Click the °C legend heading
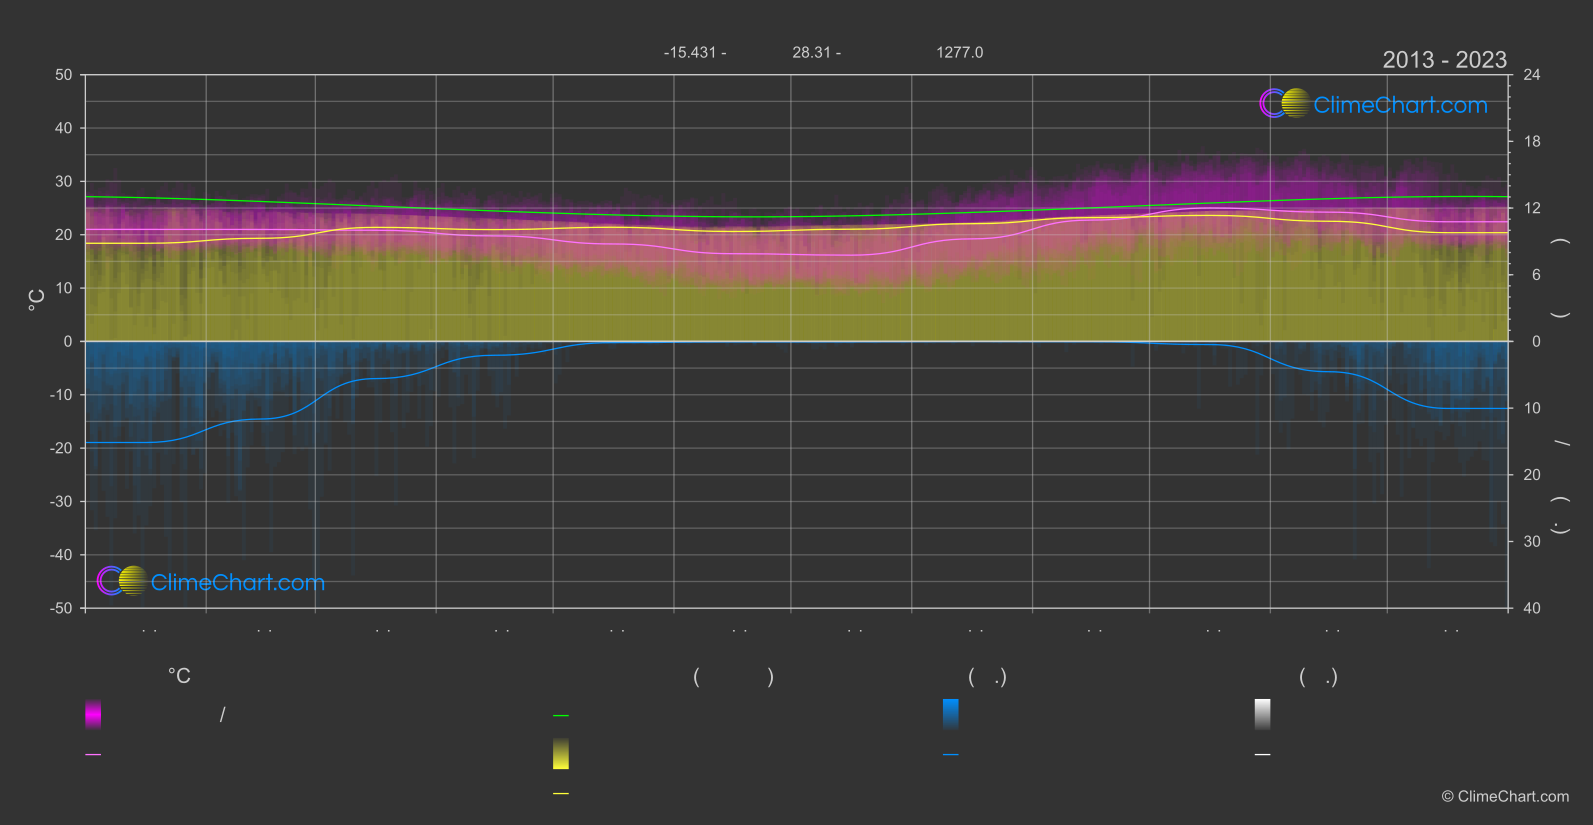Viewport: 1593px width, 825px height. click(179, 677)
